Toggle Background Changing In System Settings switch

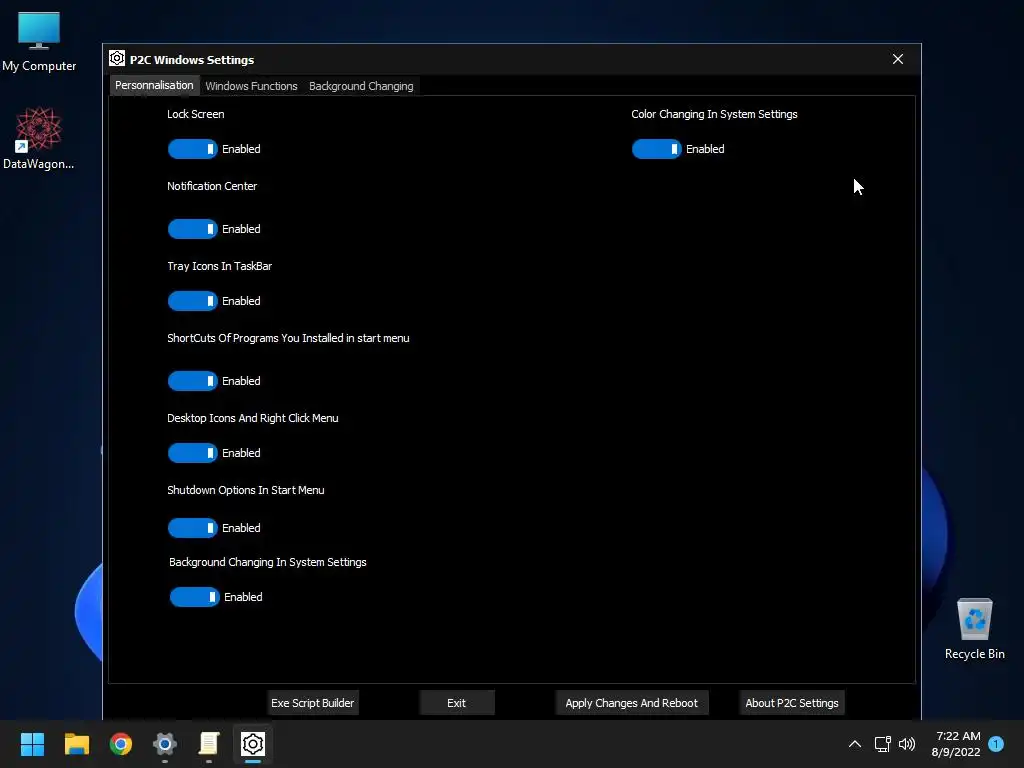pyautogui.click(x=195, y=597)
